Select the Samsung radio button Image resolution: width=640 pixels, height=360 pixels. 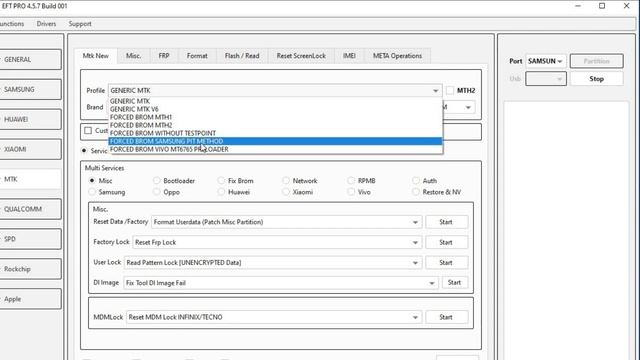pyautogui.click(x=92, y=192)
